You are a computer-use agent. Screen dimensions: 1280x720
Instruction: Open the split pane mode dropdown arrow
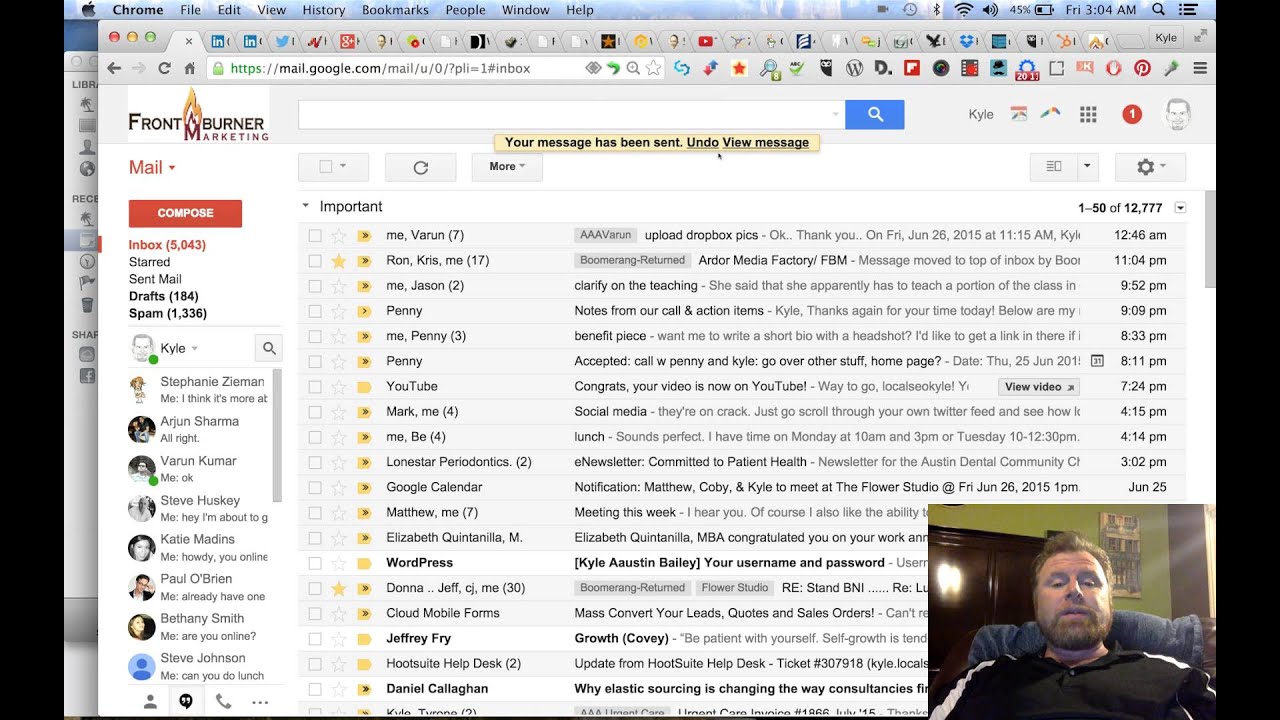[1087, 167]
